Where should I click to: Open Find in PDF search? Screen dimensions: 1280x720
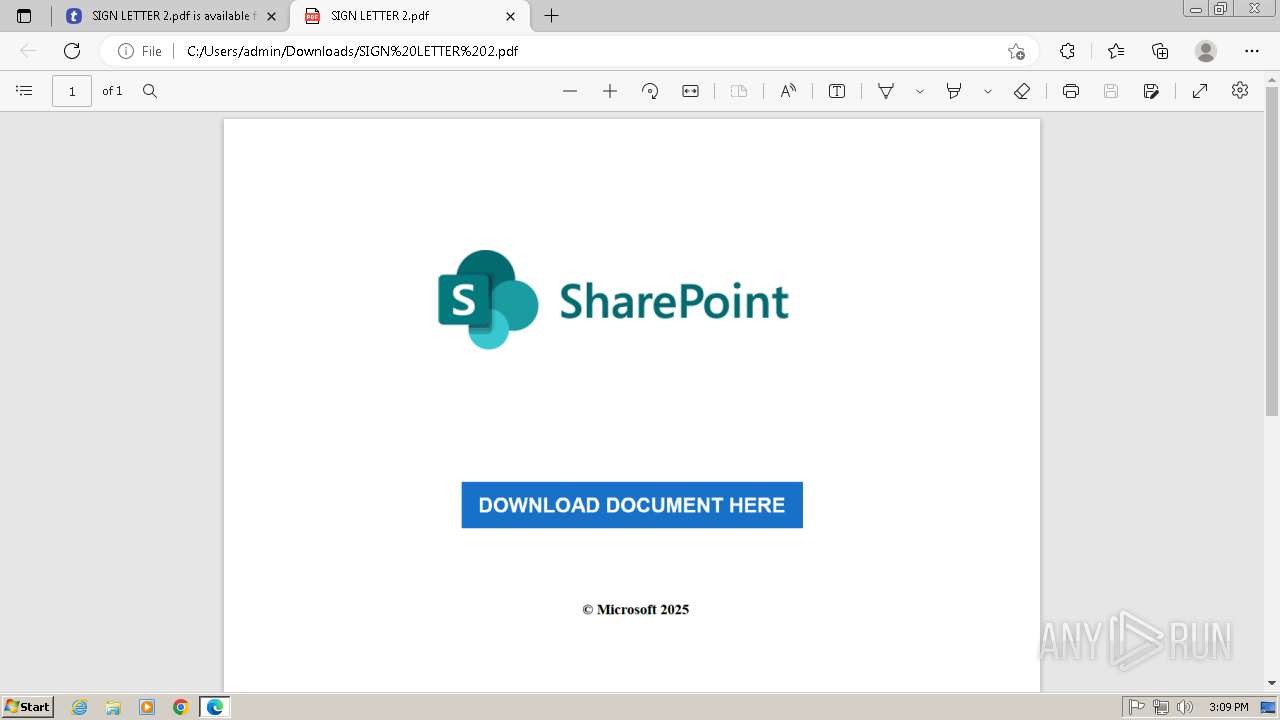click(150, 91)
